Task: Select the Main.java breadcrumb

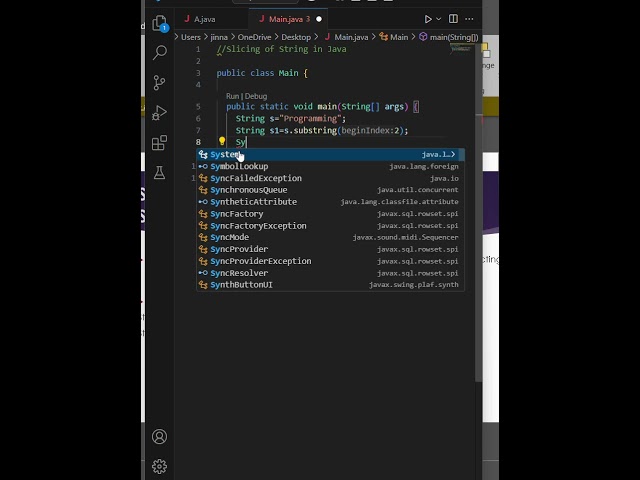Action: (x=347, y=37)
